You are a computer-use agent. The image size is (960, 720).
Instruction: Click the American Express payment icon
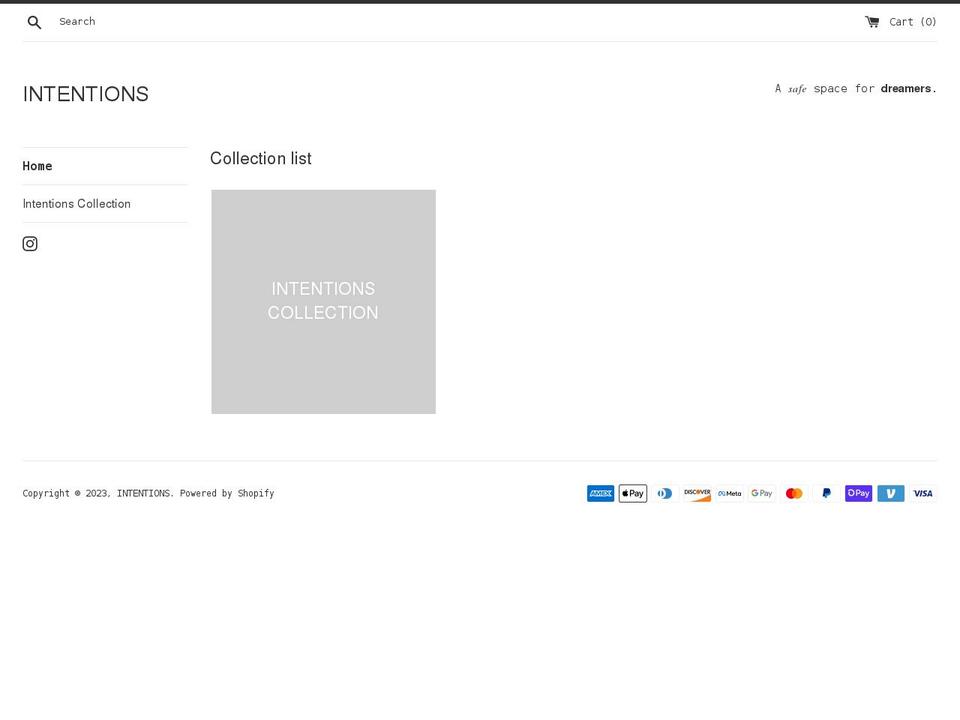tap(600, 493)
